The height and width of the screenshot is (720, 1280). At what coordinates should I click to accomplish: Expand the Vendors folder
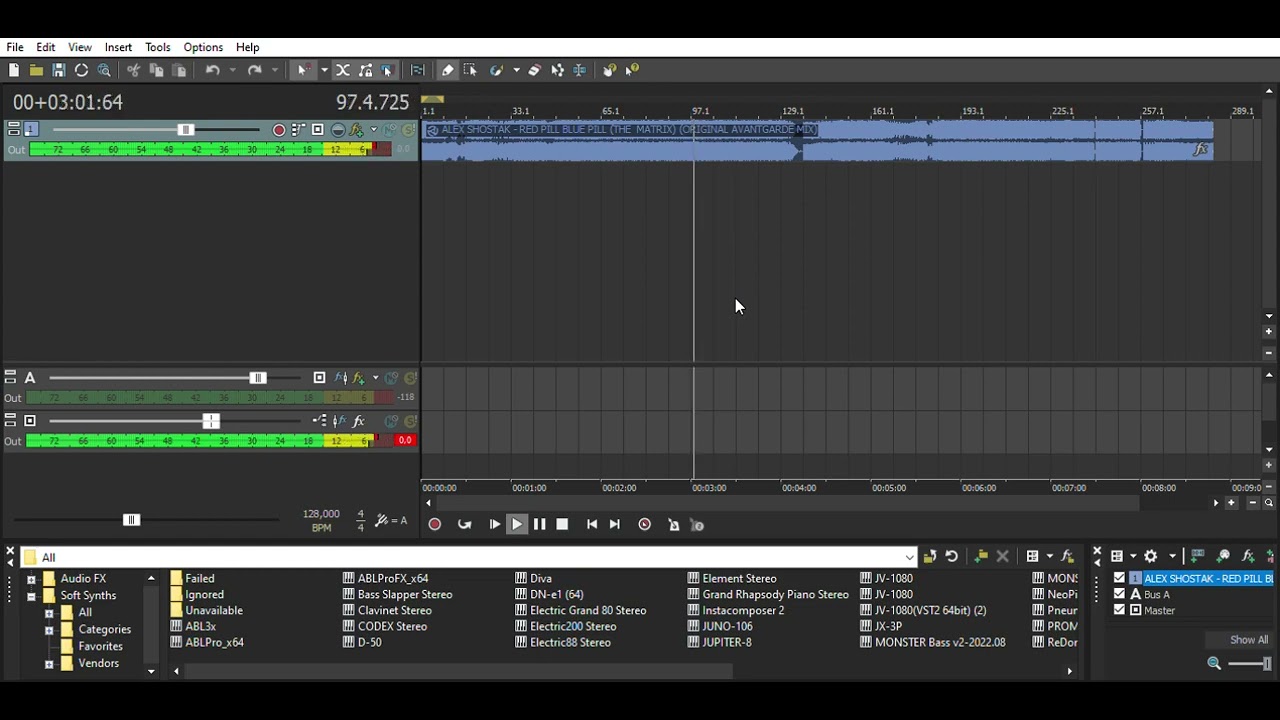tap(49, 664)
